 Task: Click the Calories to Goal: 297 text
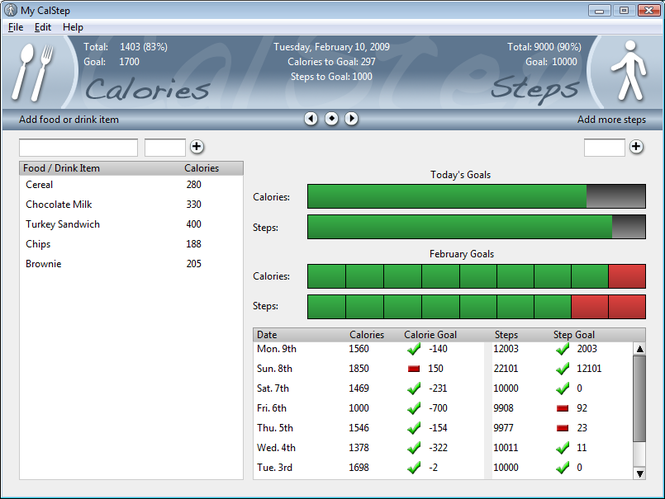pos(331,62)
